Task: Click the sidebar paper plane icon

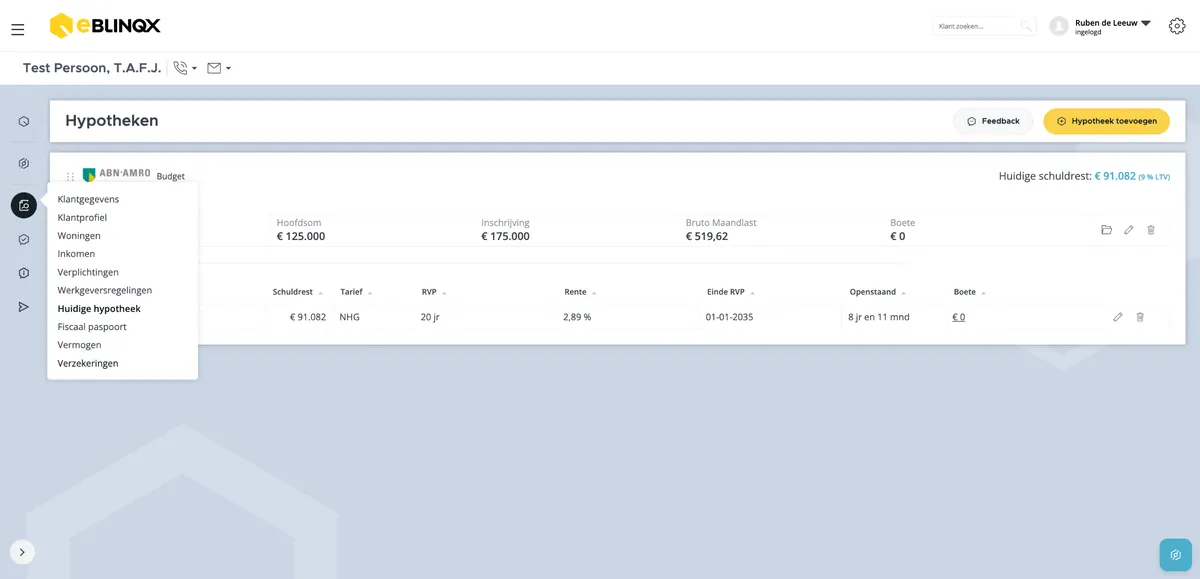Action: [x=24, y=307]
